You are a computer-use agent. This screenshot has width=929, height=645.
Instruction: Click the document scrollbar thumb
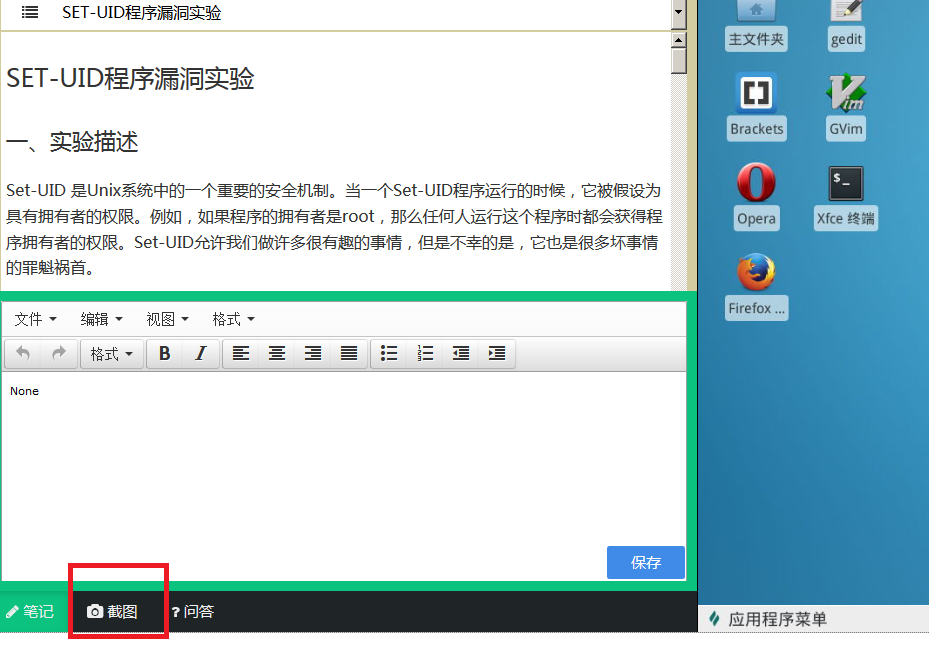click(678, 61)
